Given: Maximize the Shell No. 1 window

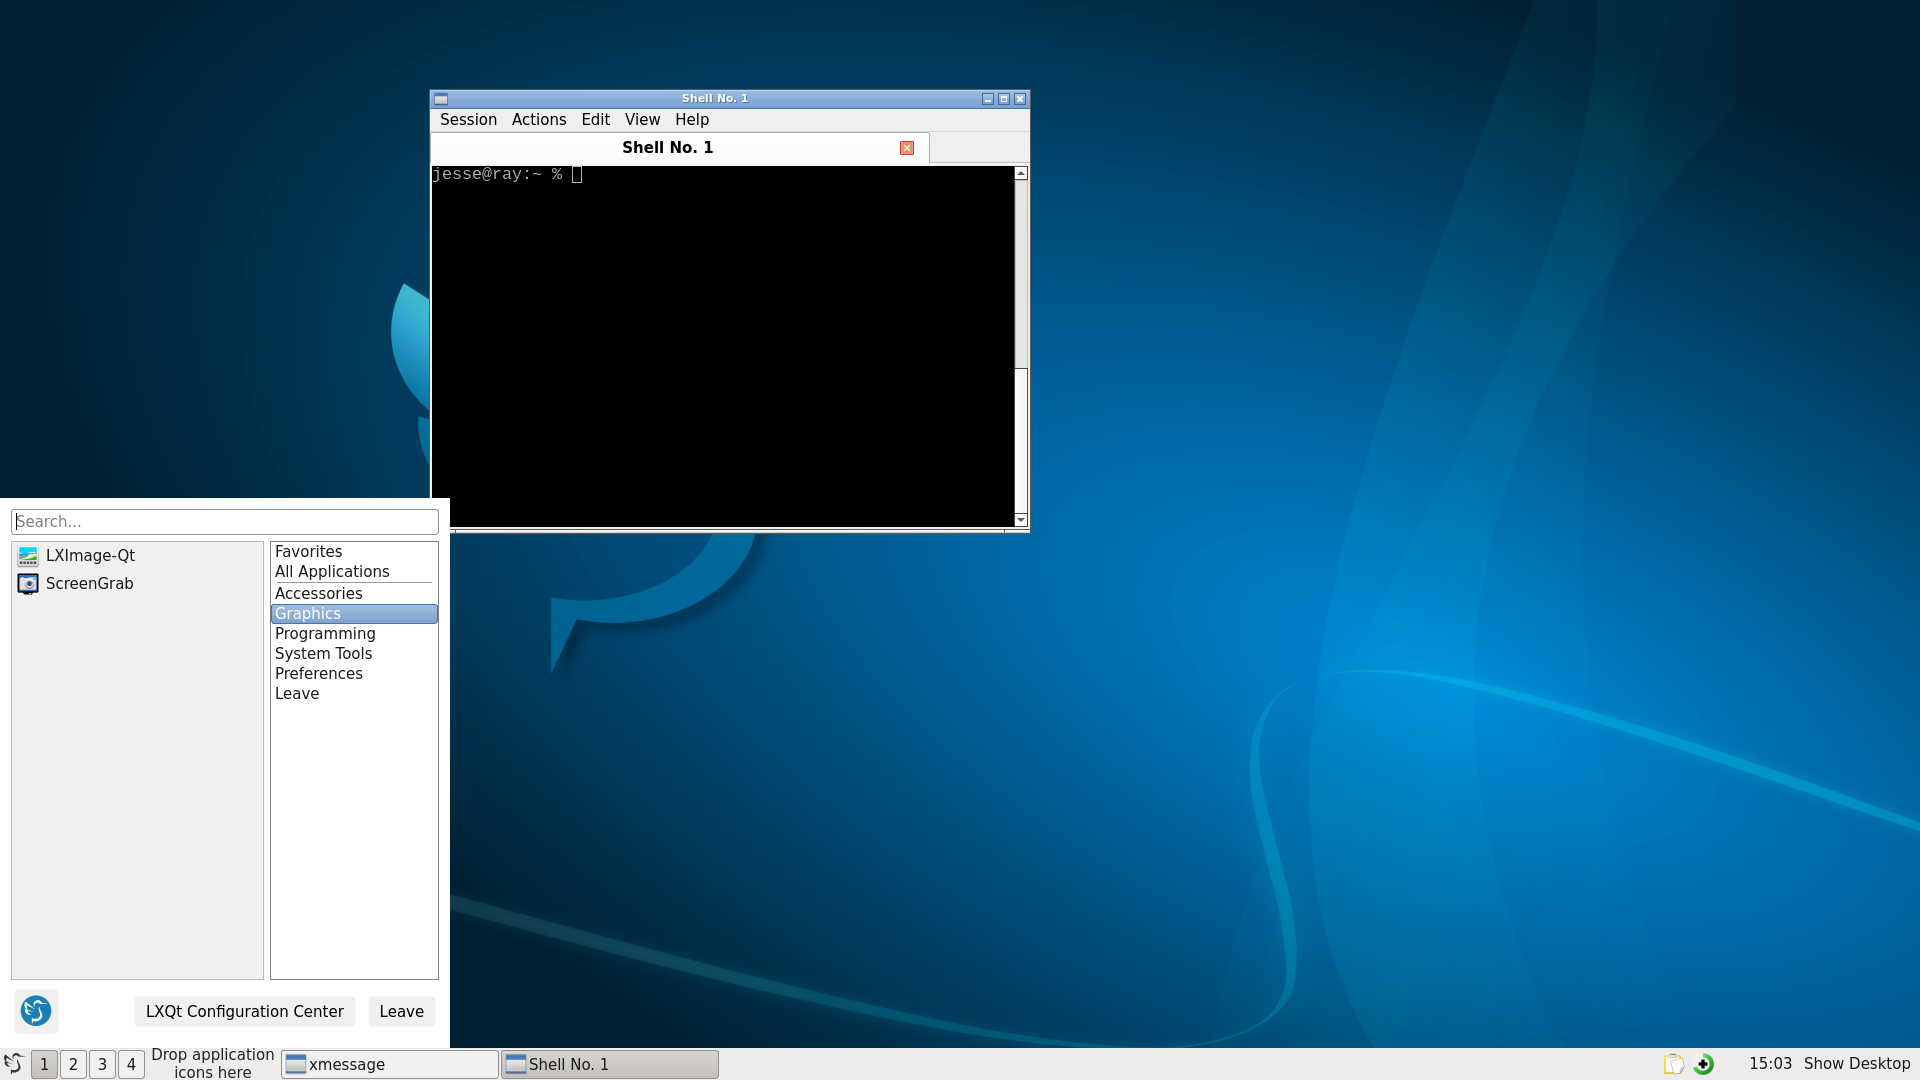Looking at the screenshot, I should [x=1004, y=99].
